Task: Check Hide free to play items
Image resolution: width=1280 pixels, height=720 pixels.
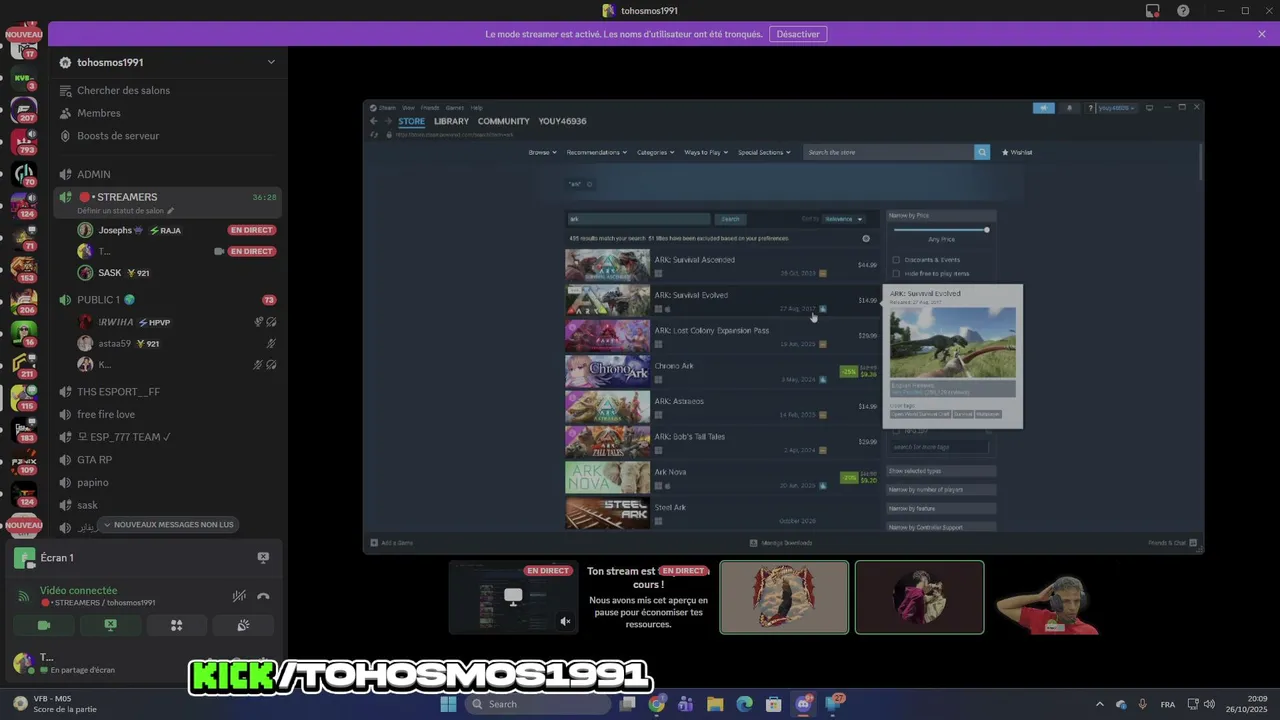Action: click(x=896, y=273)
